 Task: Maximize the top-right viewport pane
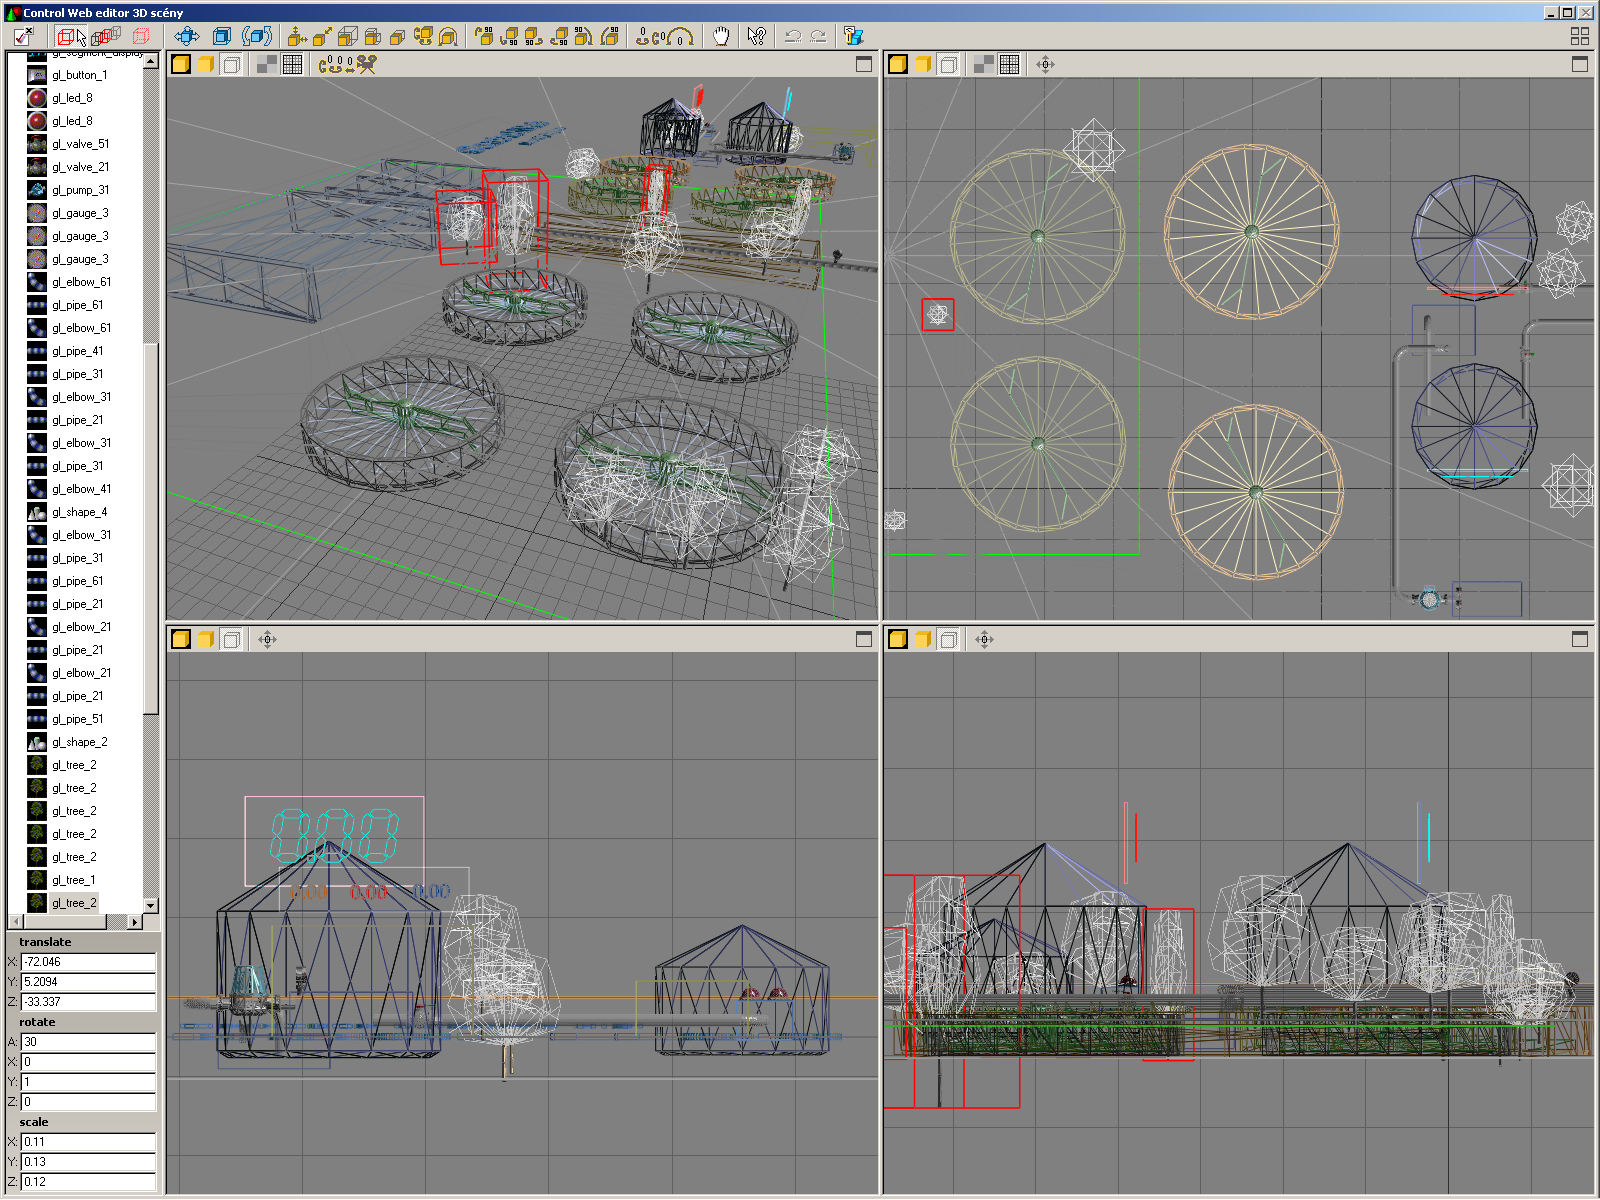1580,65
